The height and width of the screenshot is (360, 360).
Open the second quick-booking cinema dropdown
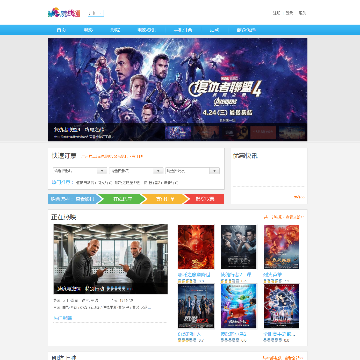(136, 171)
